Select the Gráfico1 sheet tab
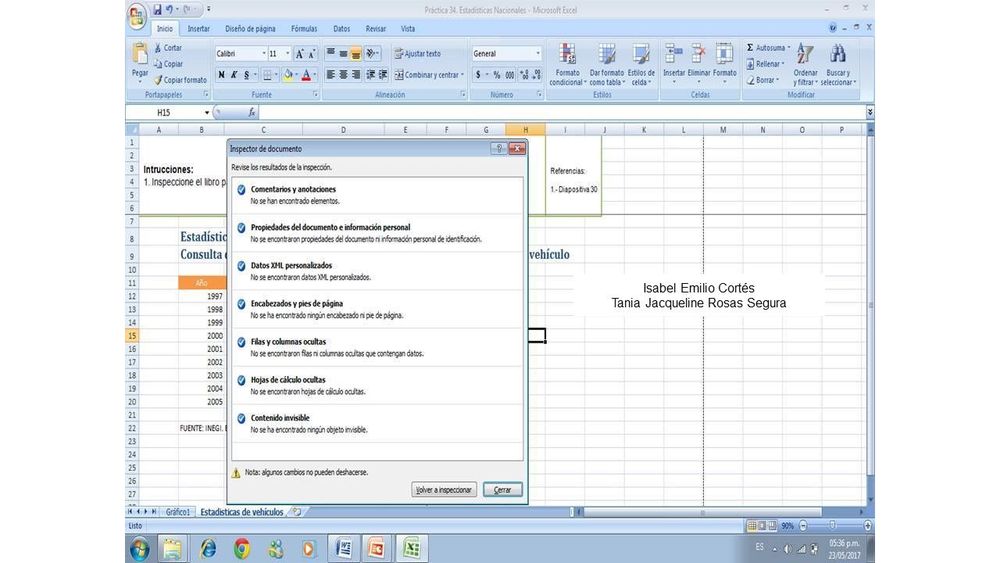 178,512
